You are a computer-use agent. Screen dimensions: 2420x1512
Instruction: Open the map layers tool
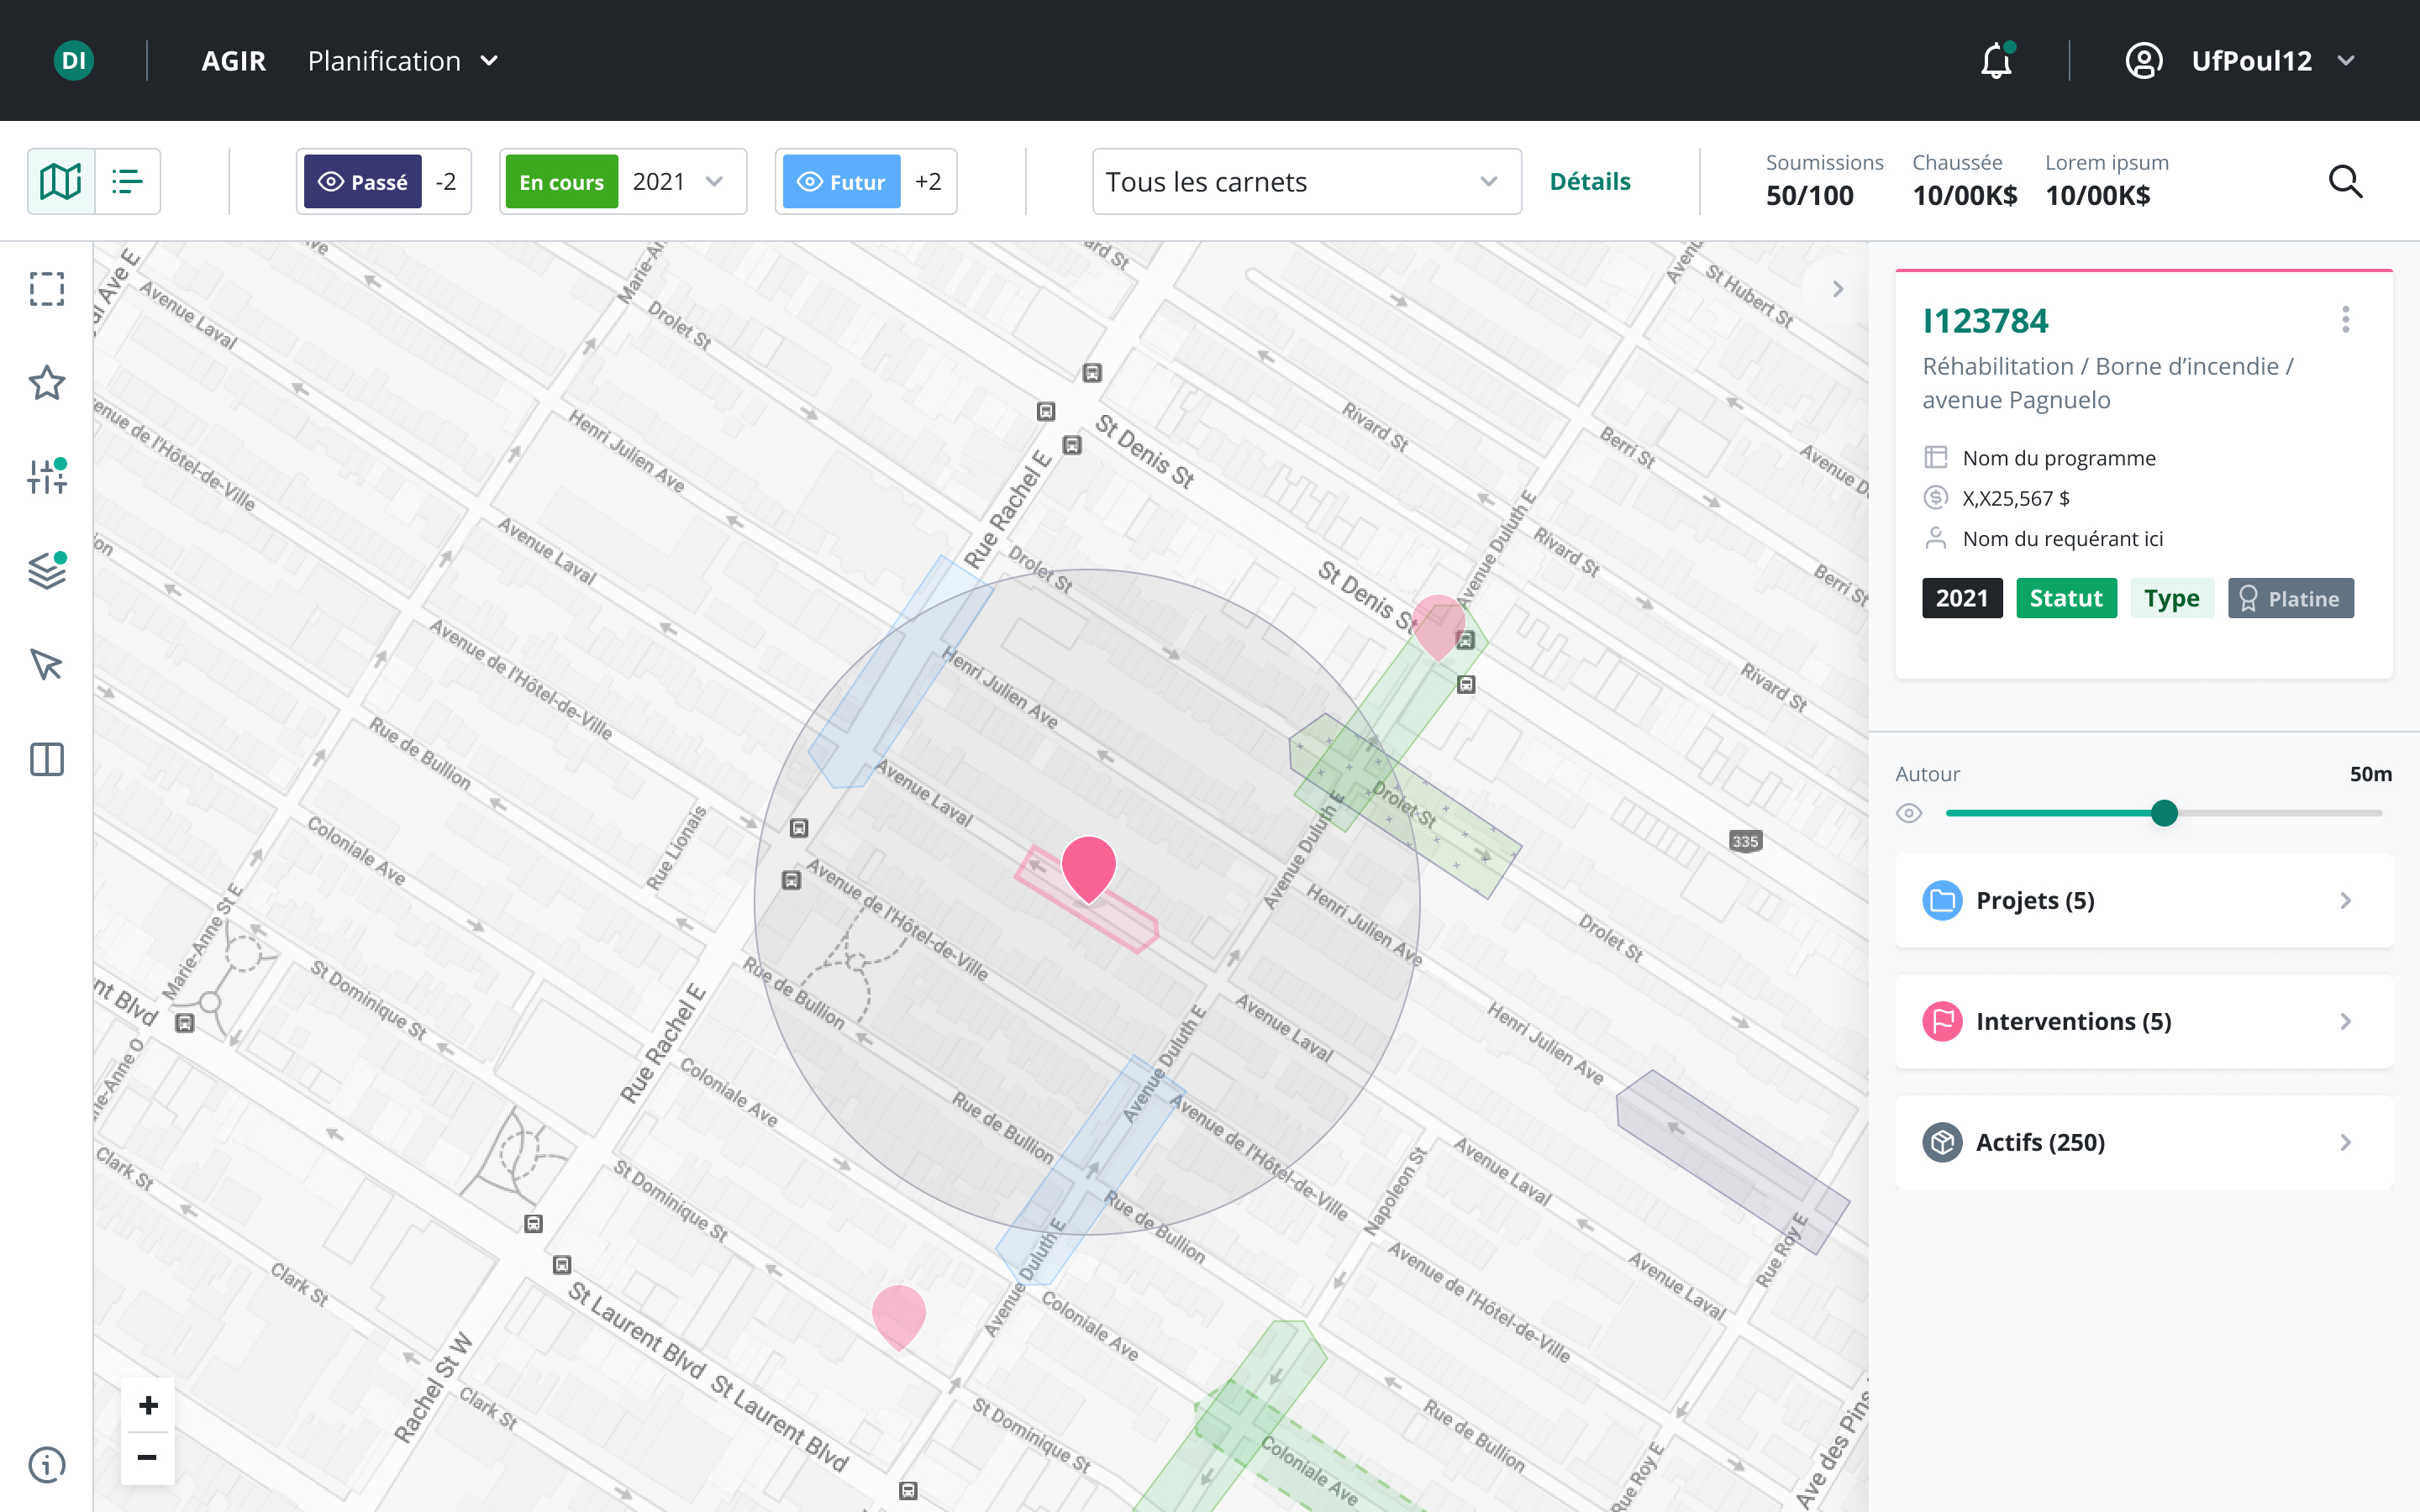coord(47,571)
